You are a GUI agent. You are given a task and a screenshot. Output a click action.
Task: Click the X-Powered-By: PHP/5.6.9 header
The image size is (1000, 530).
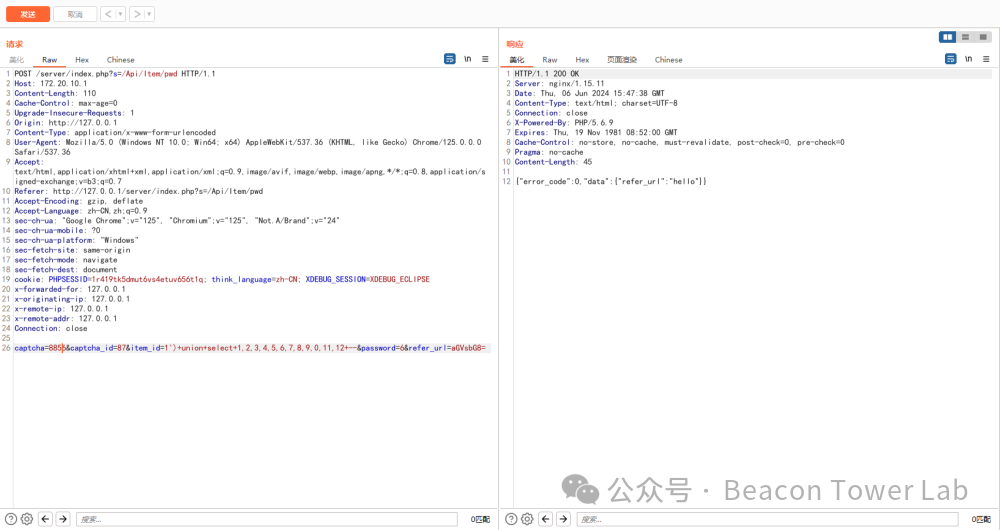click(x=564, y=122)
